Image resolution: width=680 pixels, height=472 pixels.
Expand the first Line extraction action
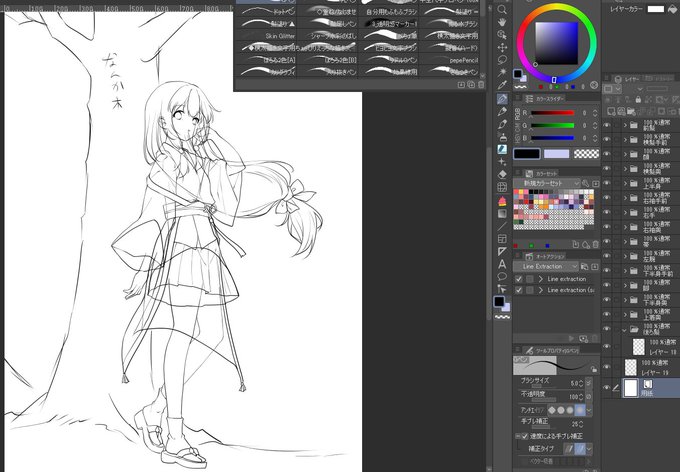[x=541, y=279]
